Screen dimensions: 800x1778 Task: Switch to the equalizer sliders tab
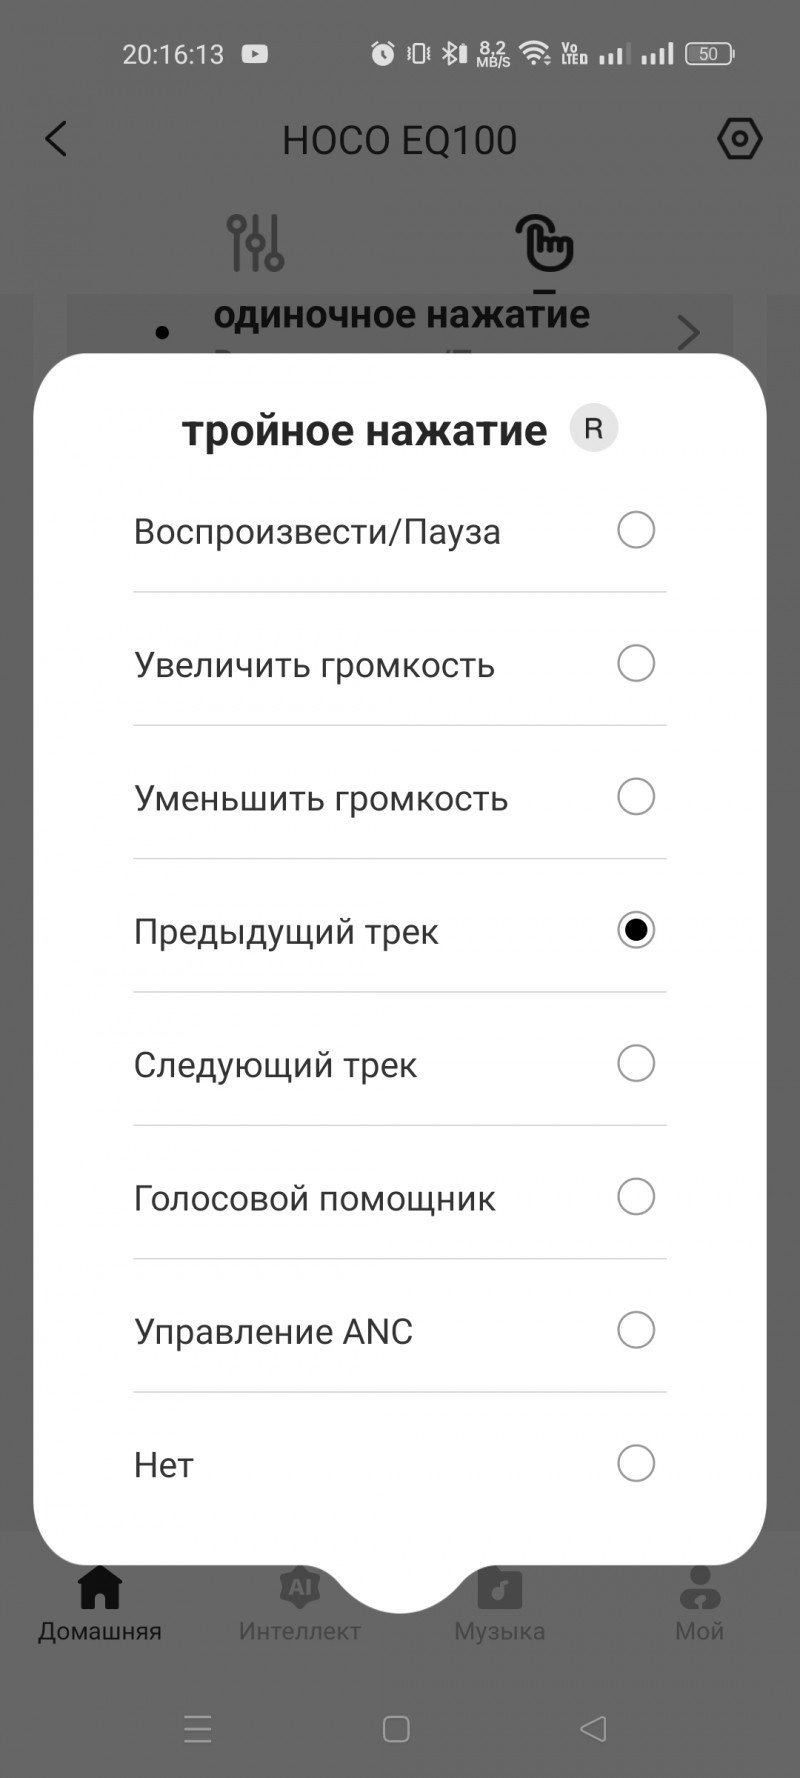tap(256, 243)
